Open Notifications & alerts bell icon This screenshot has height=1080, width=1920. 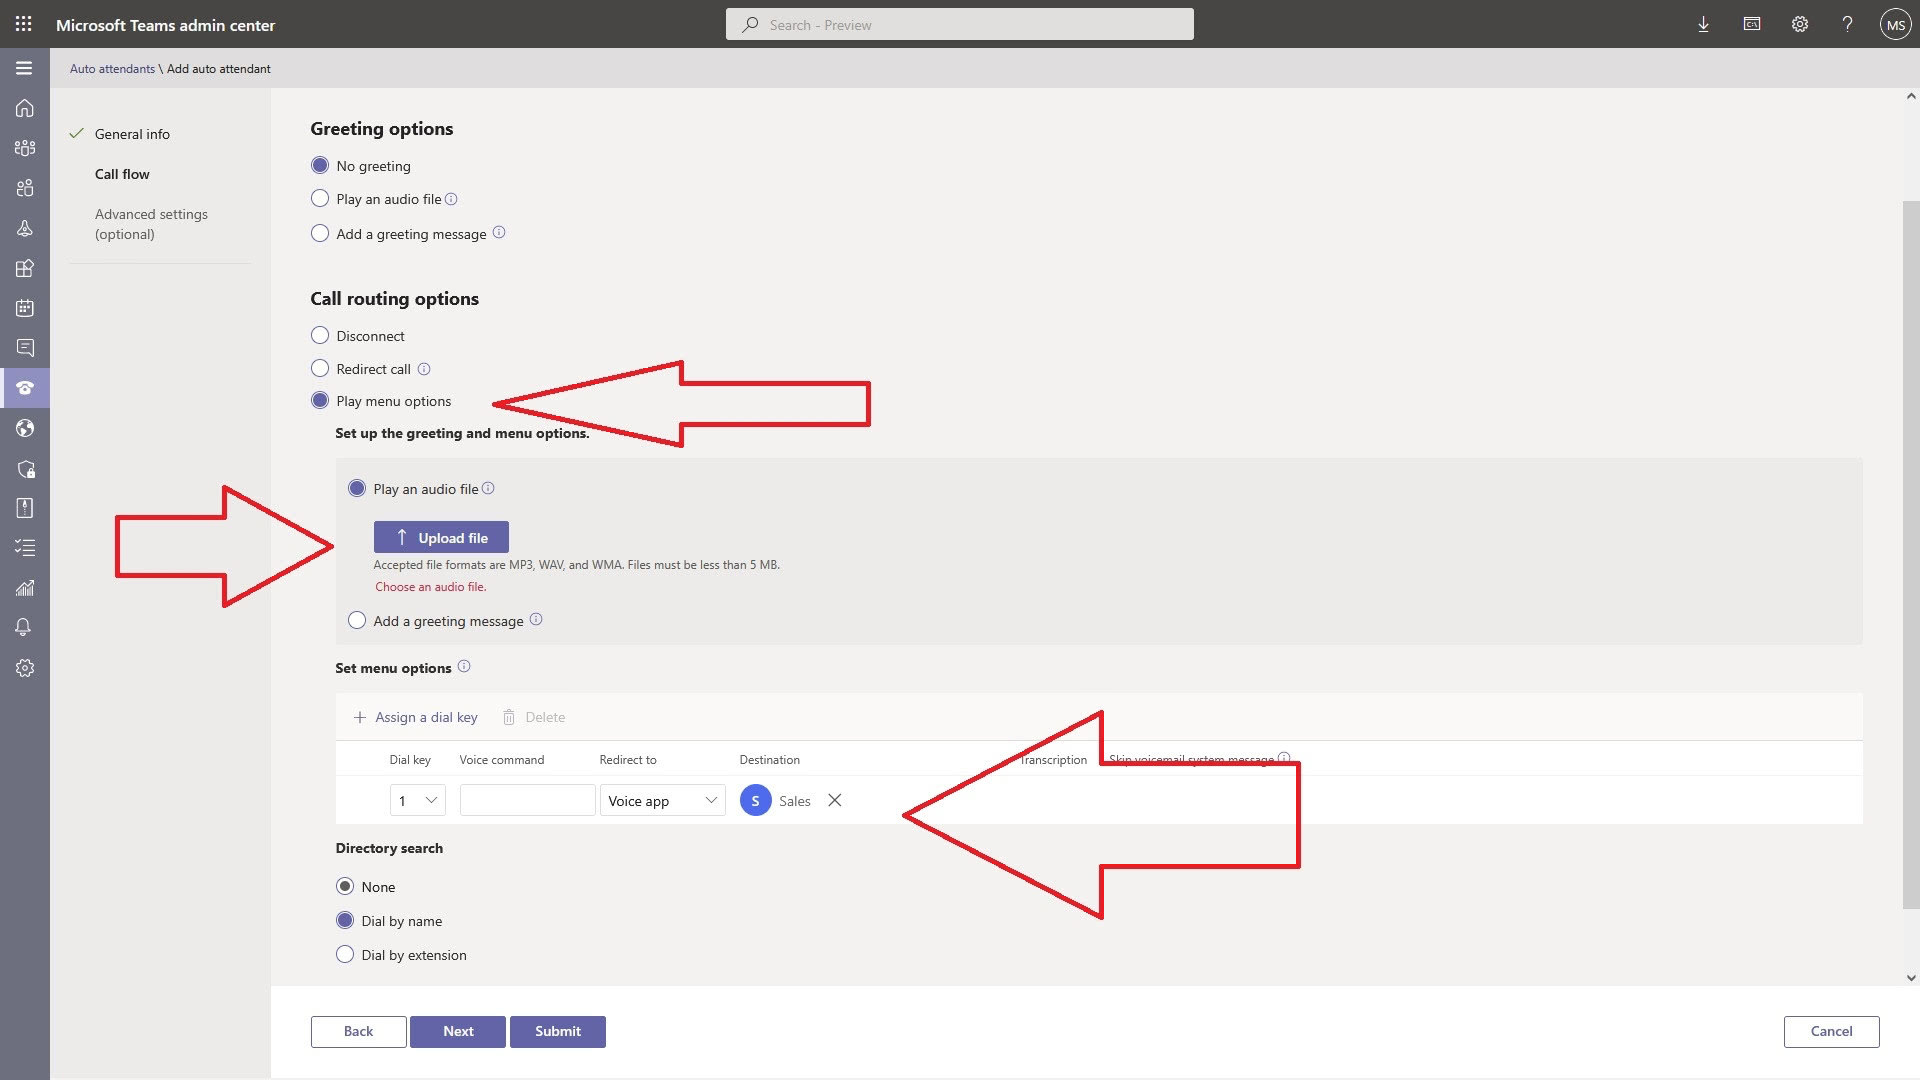25,627
